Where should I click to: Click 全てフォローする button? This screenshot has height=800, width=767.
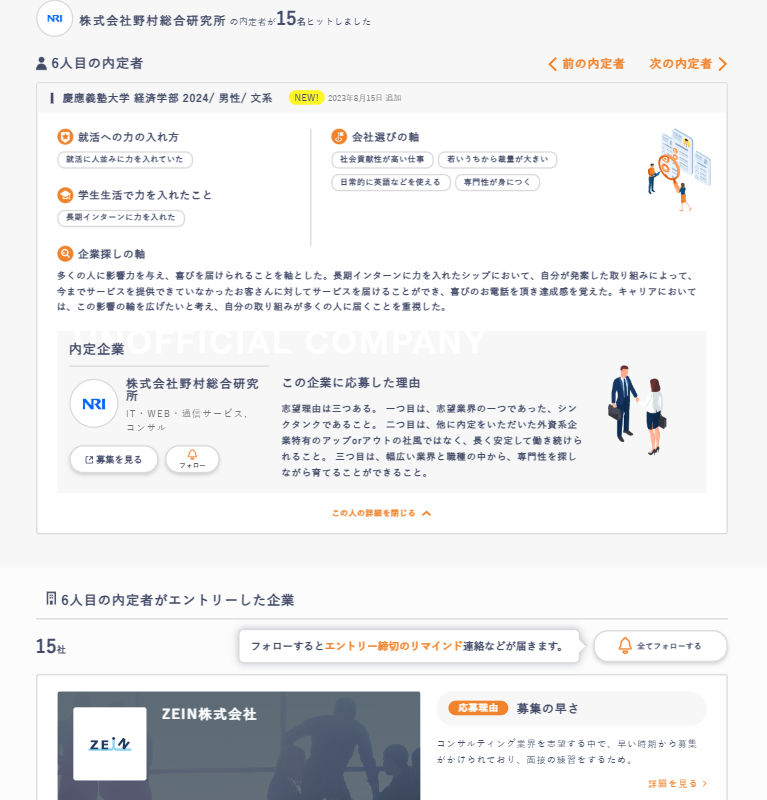(660, 646)
